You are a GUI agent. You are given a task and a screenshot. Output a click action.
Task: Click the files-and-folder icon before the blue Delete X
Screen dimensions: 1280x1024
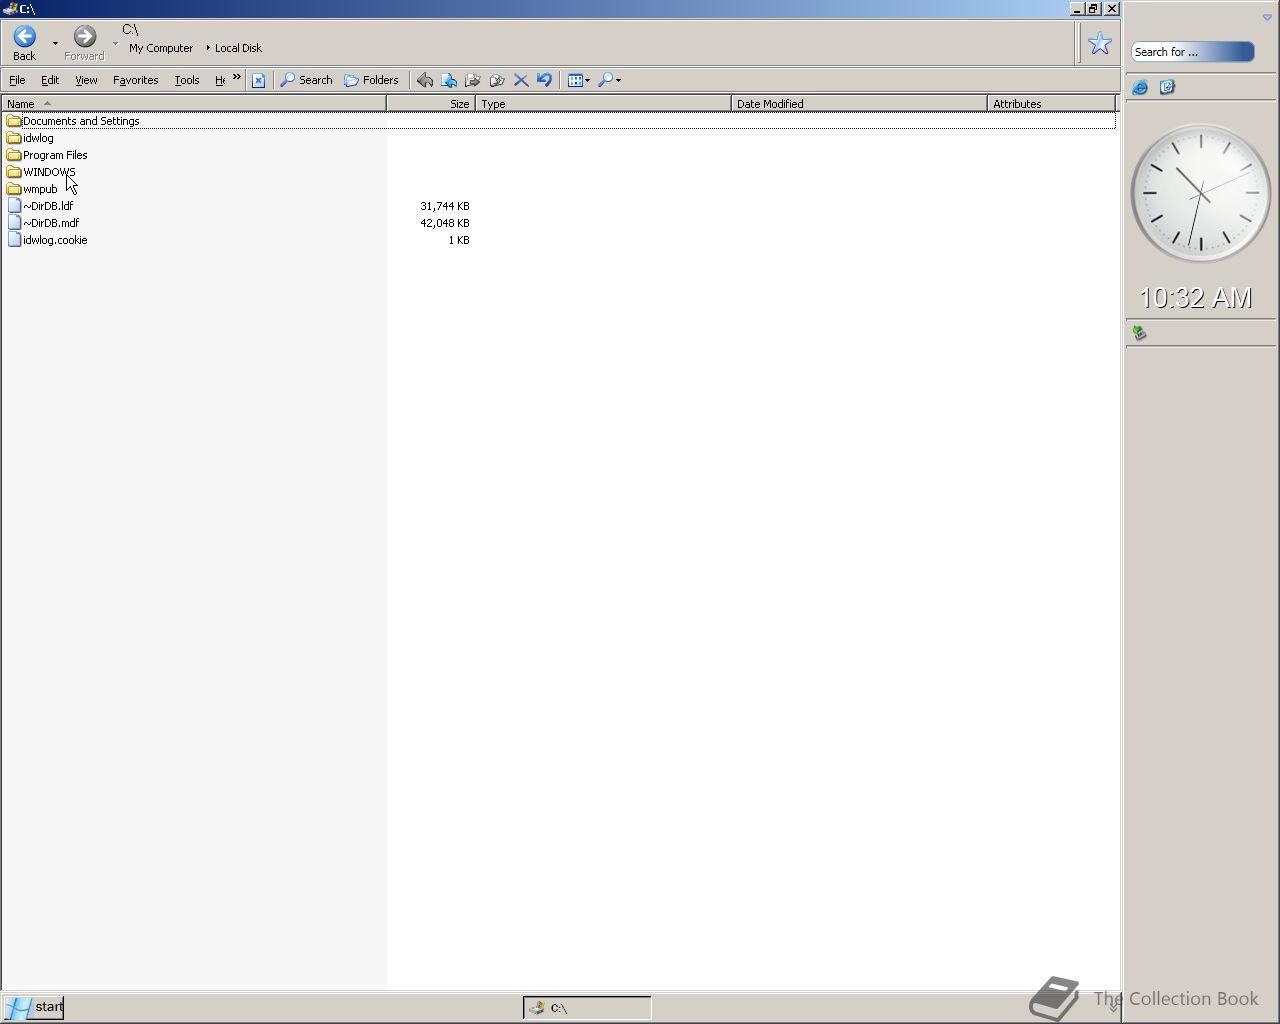[497, 80]
